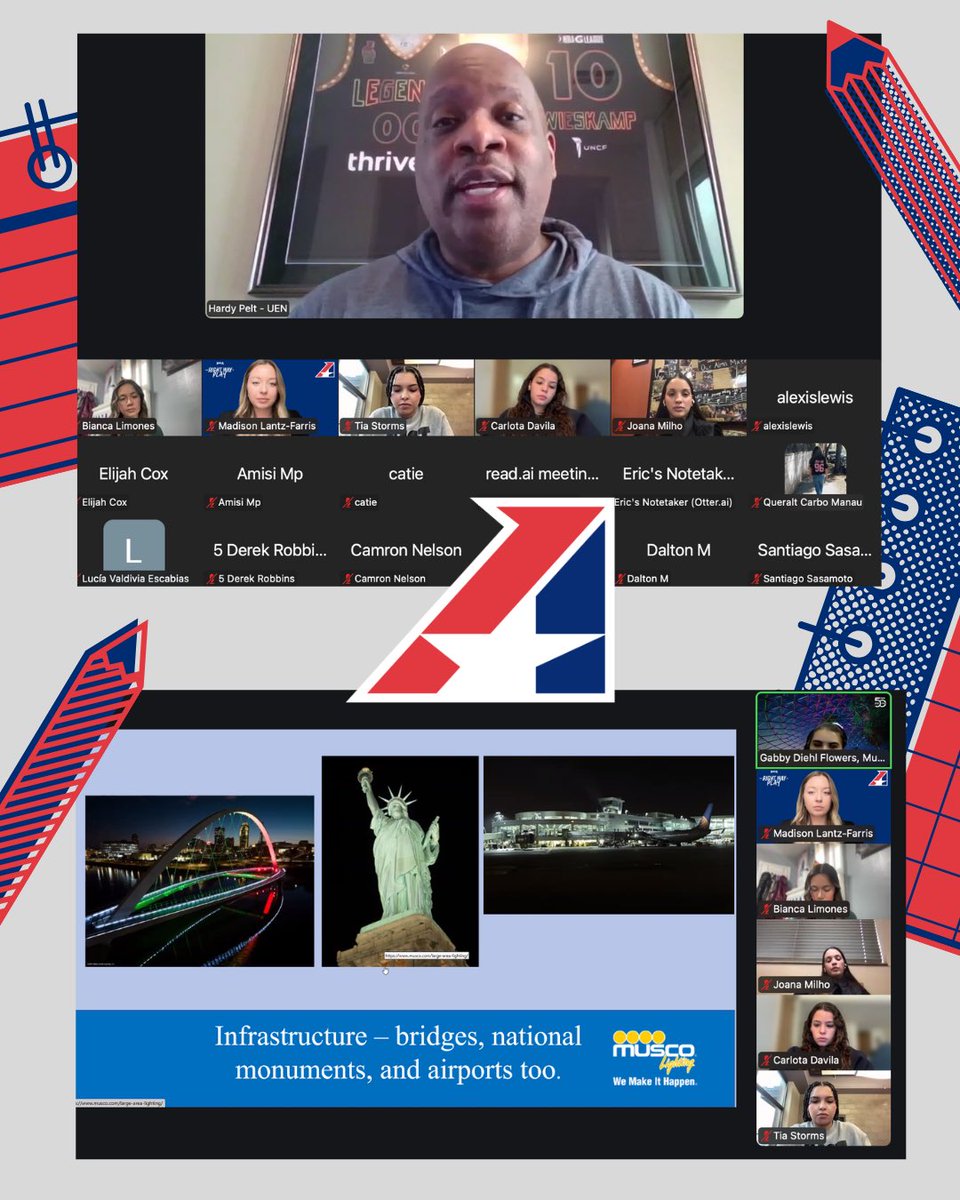This screenshot has height=1200, width=960.
Task: Open the illuminated bridge photo on the slide
Action: (x=200, y=881)
